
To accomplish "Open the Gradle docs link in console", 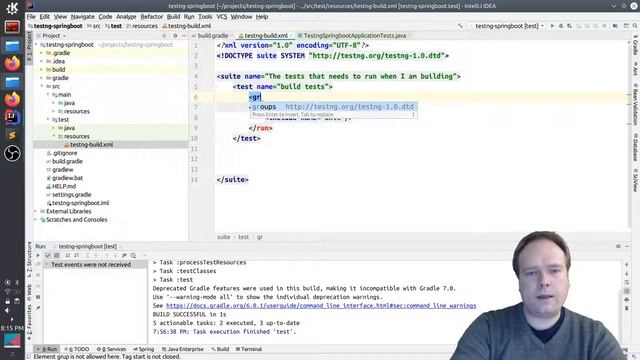I will [321, 306].
